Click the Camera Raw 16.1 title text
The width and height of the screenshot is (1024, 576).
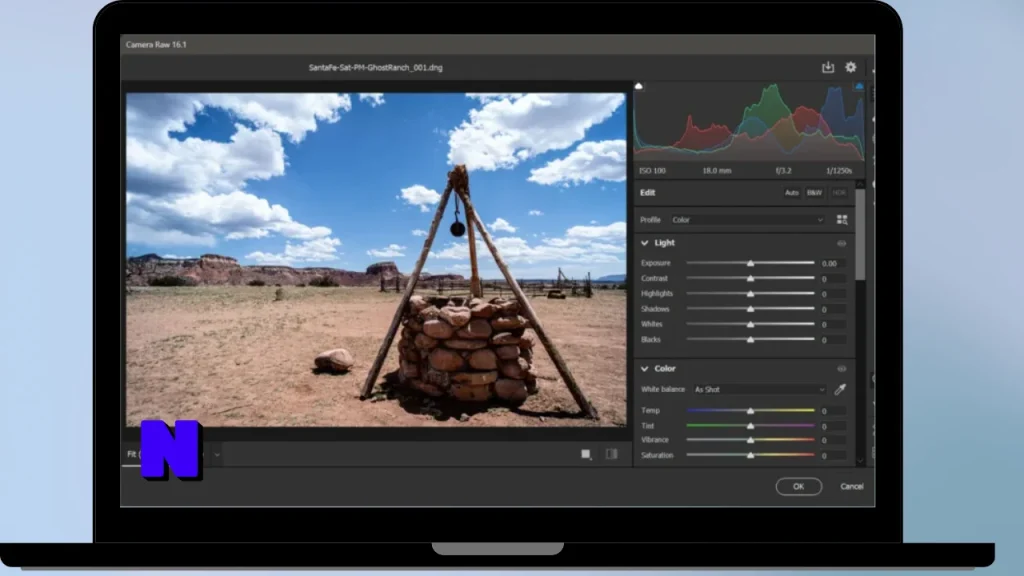pos(156,44)
